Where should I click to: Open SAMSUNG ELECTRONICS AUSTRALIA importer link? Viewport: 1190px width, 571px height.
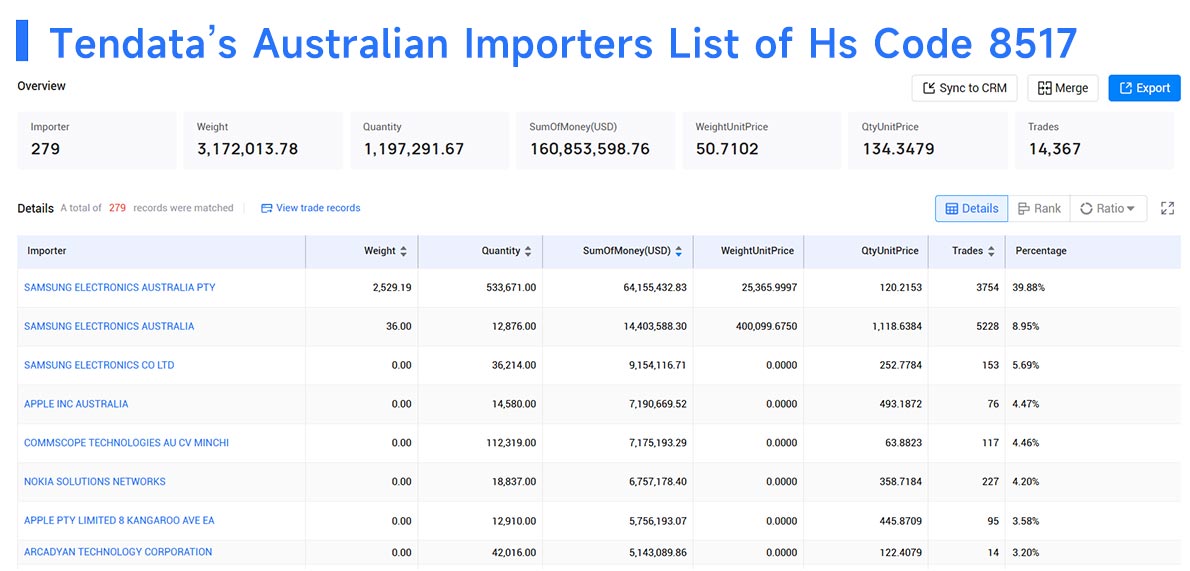(109, 327)
